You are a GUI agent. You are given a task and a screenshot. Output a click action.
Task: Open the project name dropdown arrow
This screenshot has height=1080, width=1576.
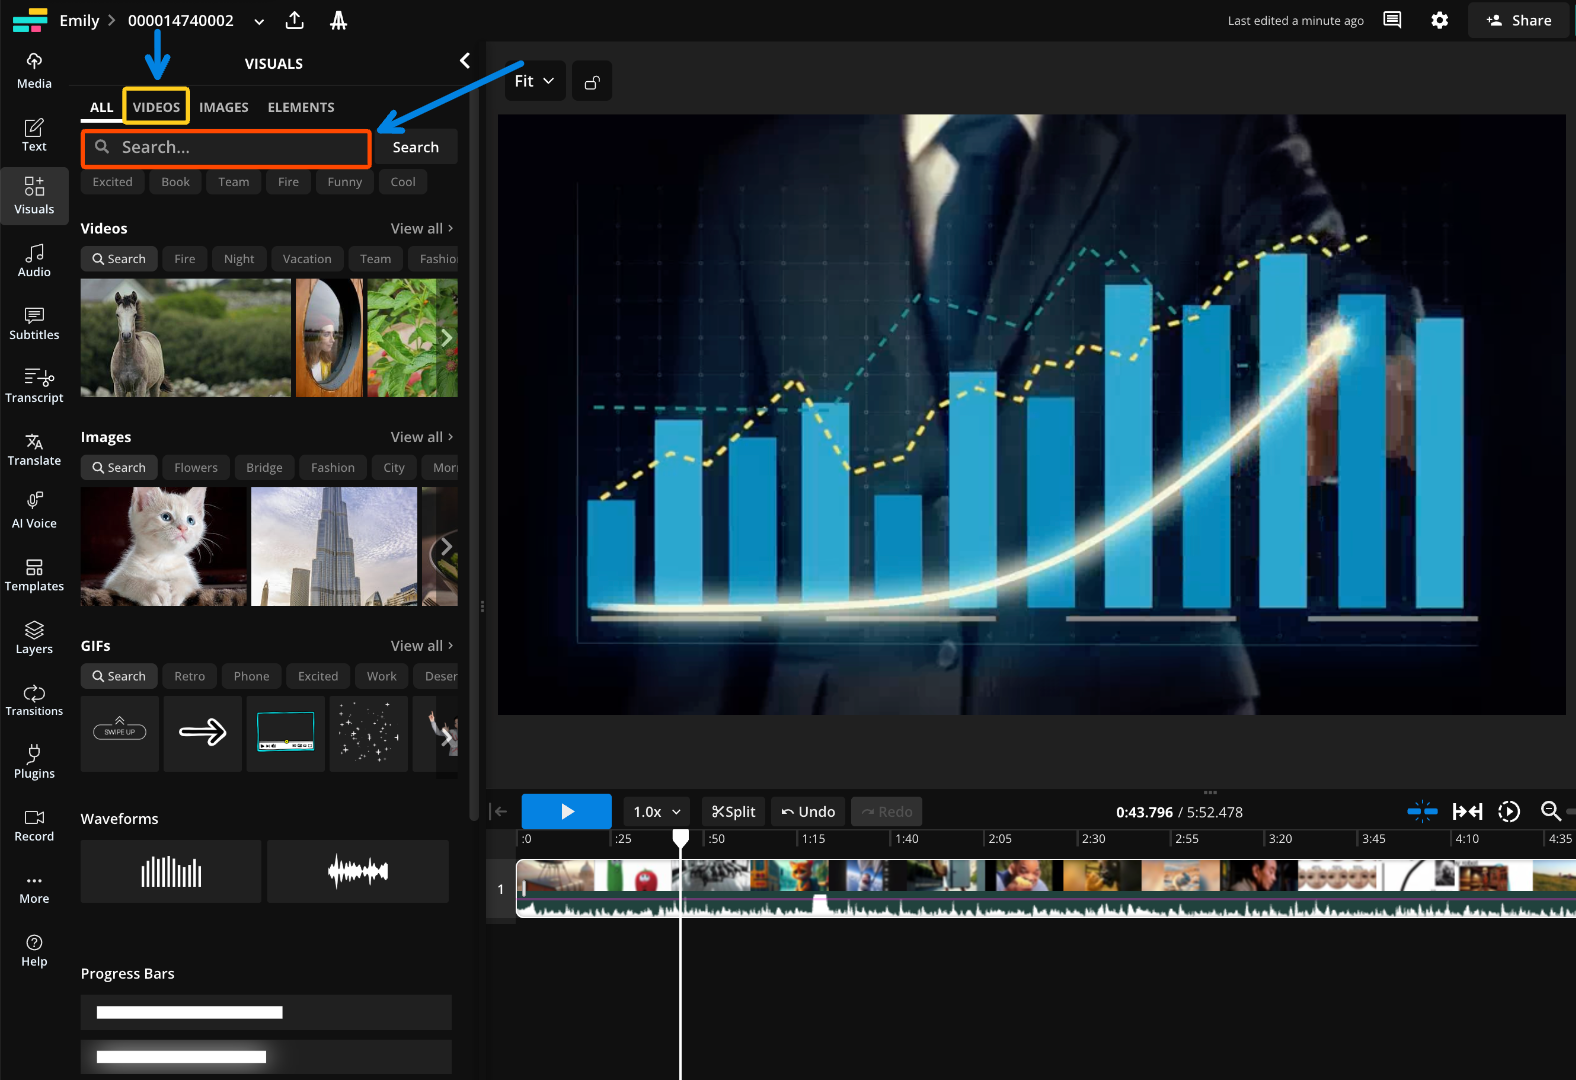click(x=259, y=21)
